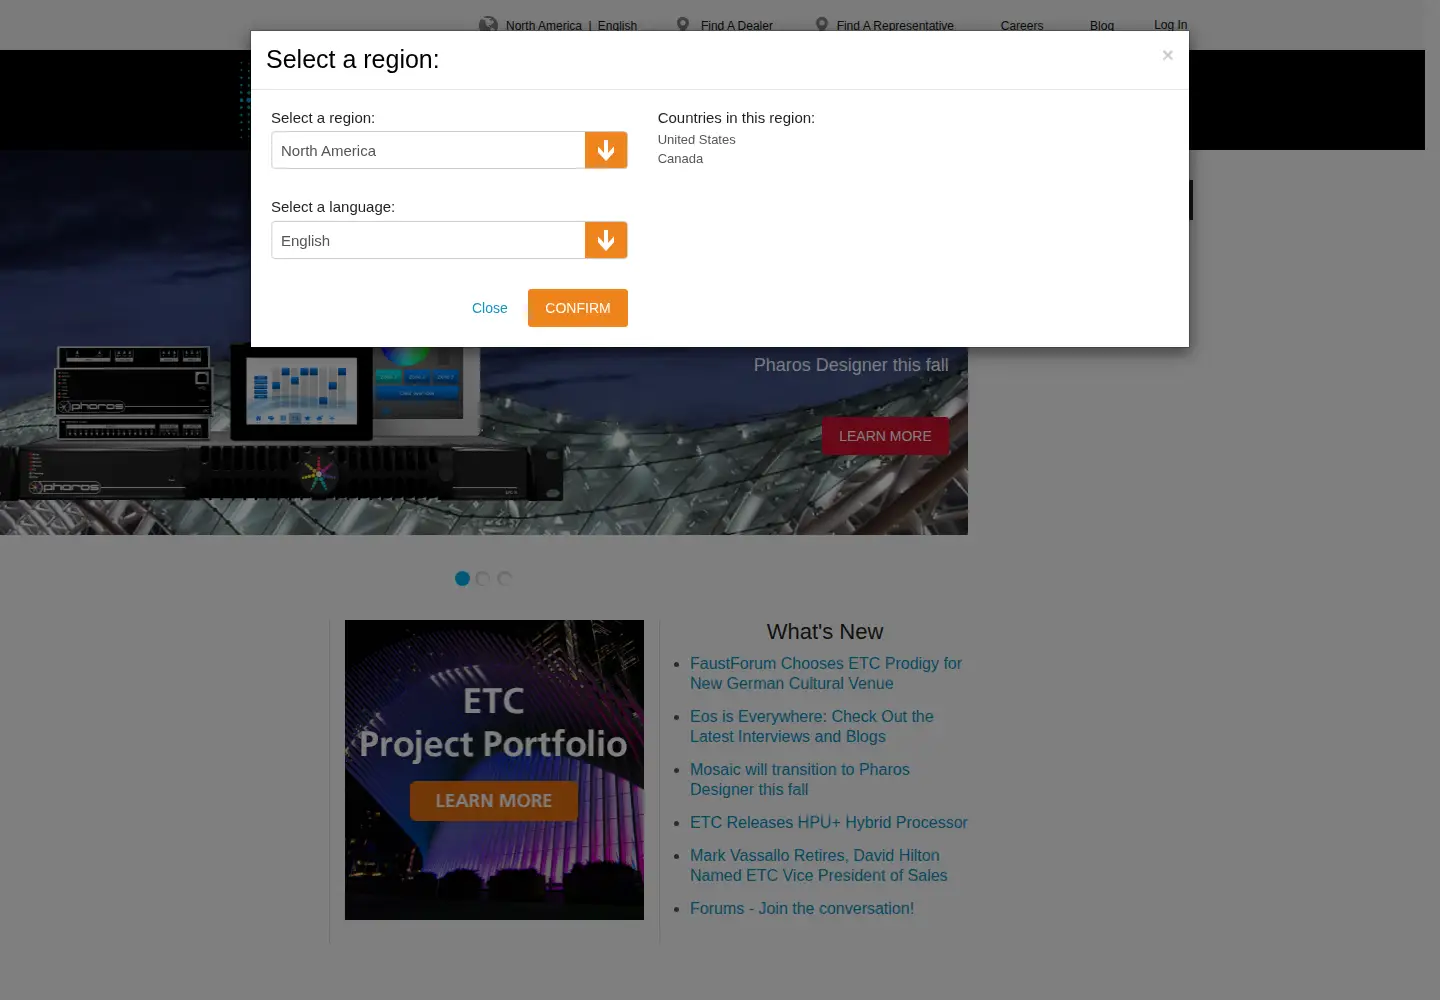The image size is (1440, 1000).
Task: Open language dropdown via orange arrow
Action: 606,240
